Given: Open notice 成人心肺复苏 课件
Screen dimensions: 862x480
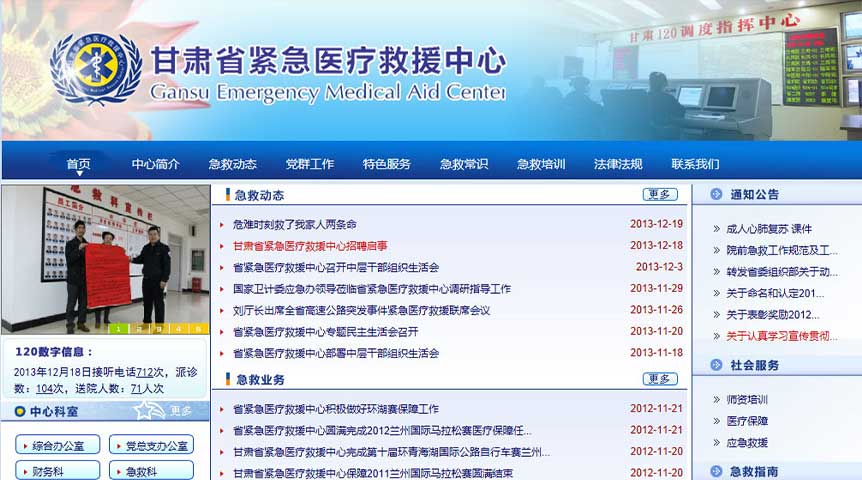Looking at the screenshot, I should [769, 229].
